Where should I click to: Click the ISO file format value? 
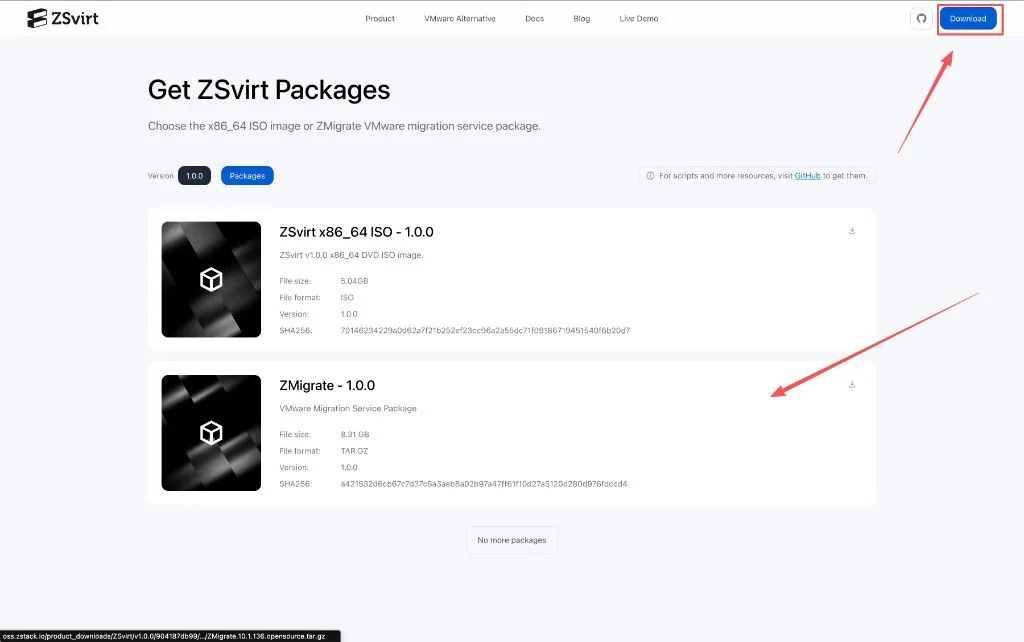coord(347,297)
